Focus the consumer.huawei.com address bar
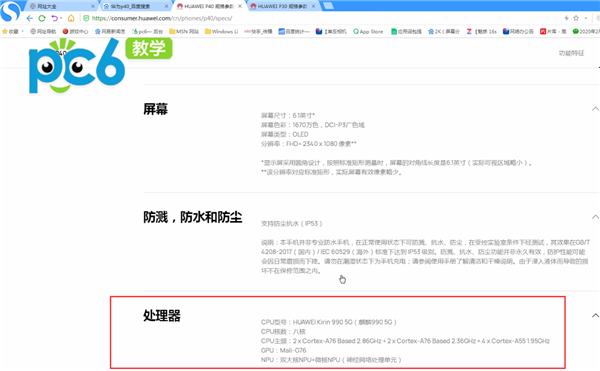The image size is (600, 371). (162, 18)
